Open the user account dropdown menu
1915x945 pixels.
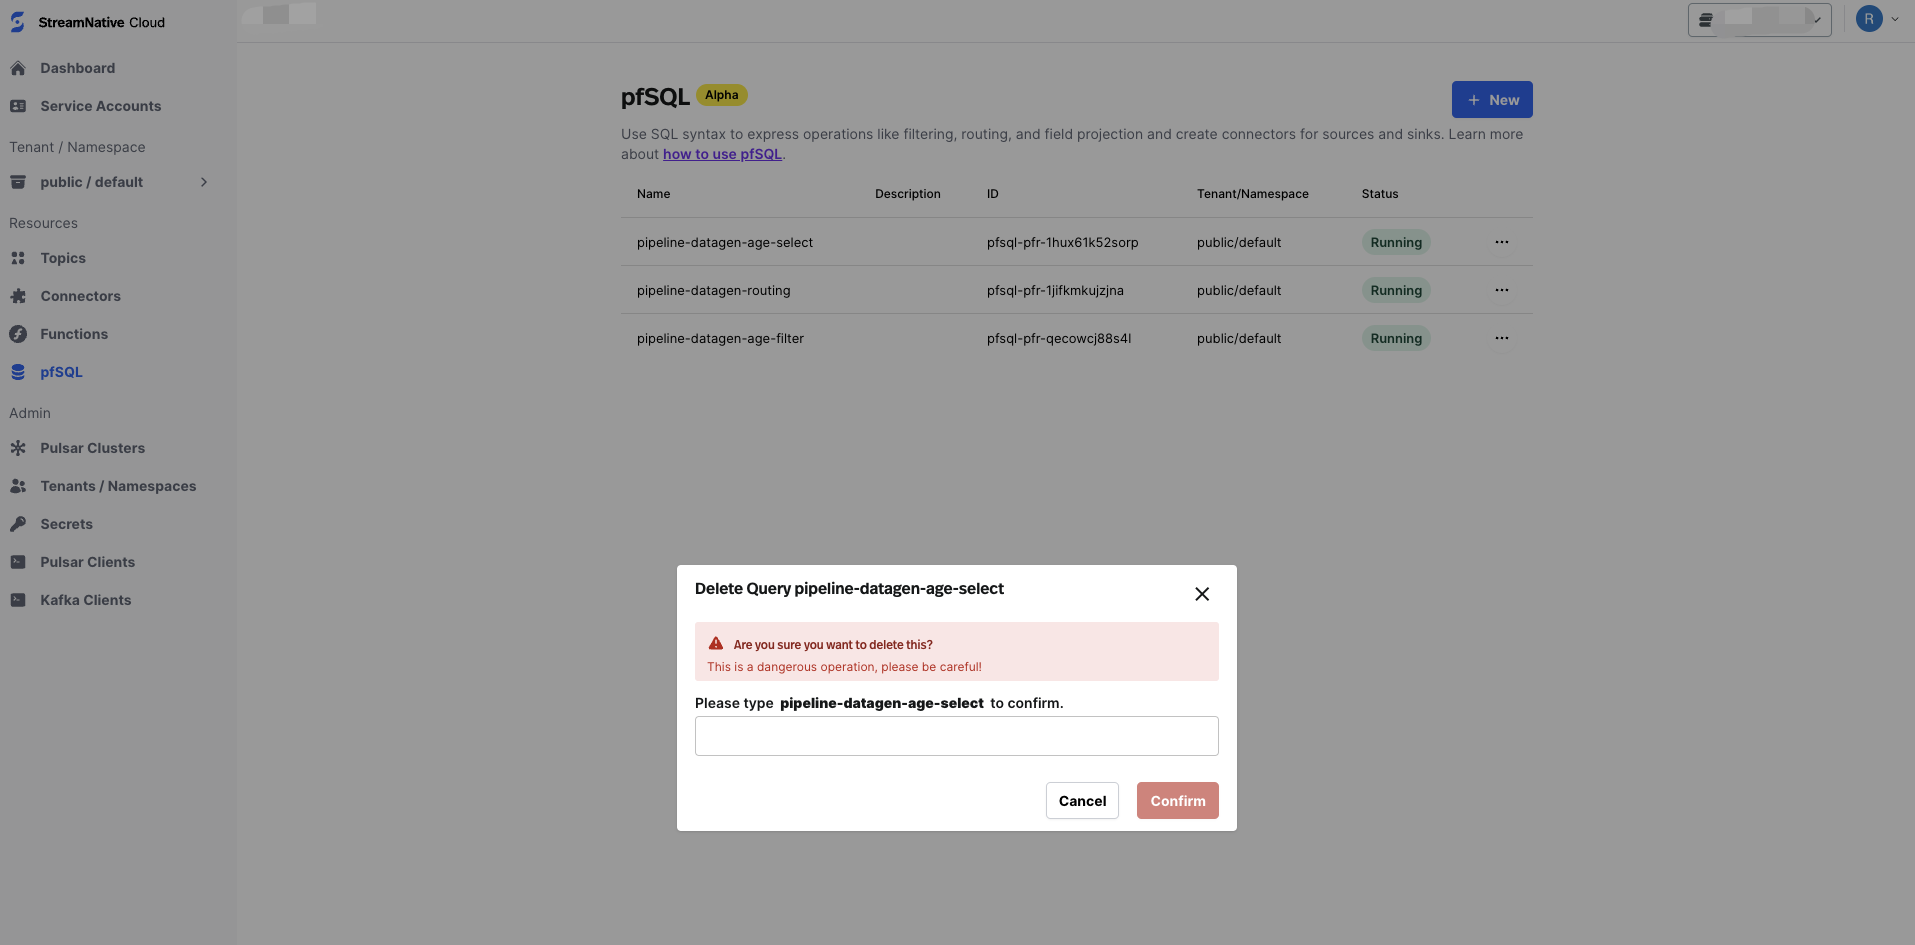[x=1877, y=18]
